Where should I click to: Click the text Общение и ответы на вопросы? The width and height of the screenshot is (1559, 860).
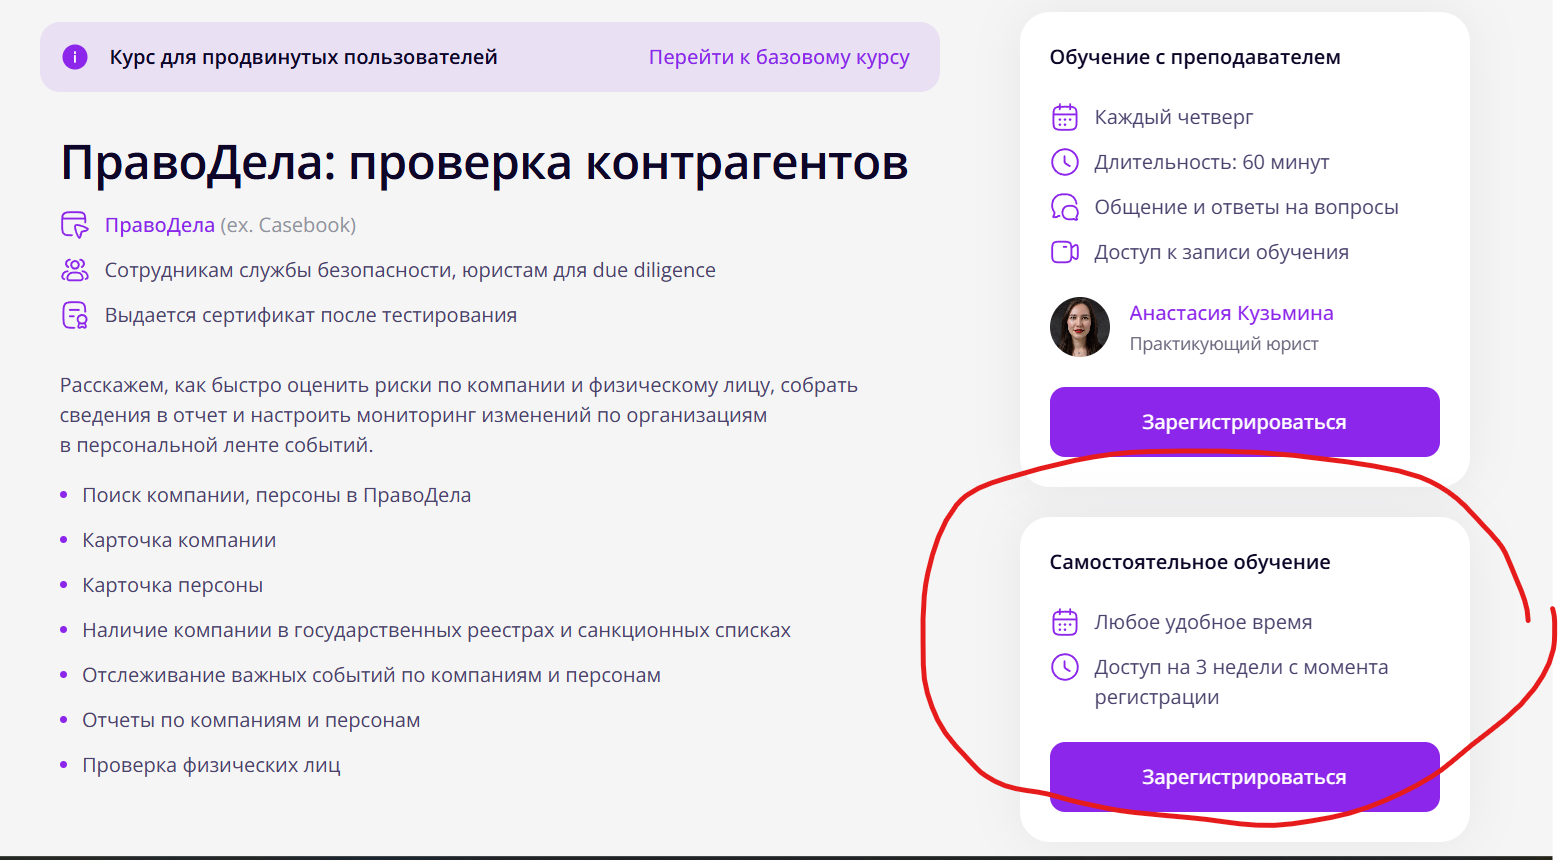point(1246,207)
